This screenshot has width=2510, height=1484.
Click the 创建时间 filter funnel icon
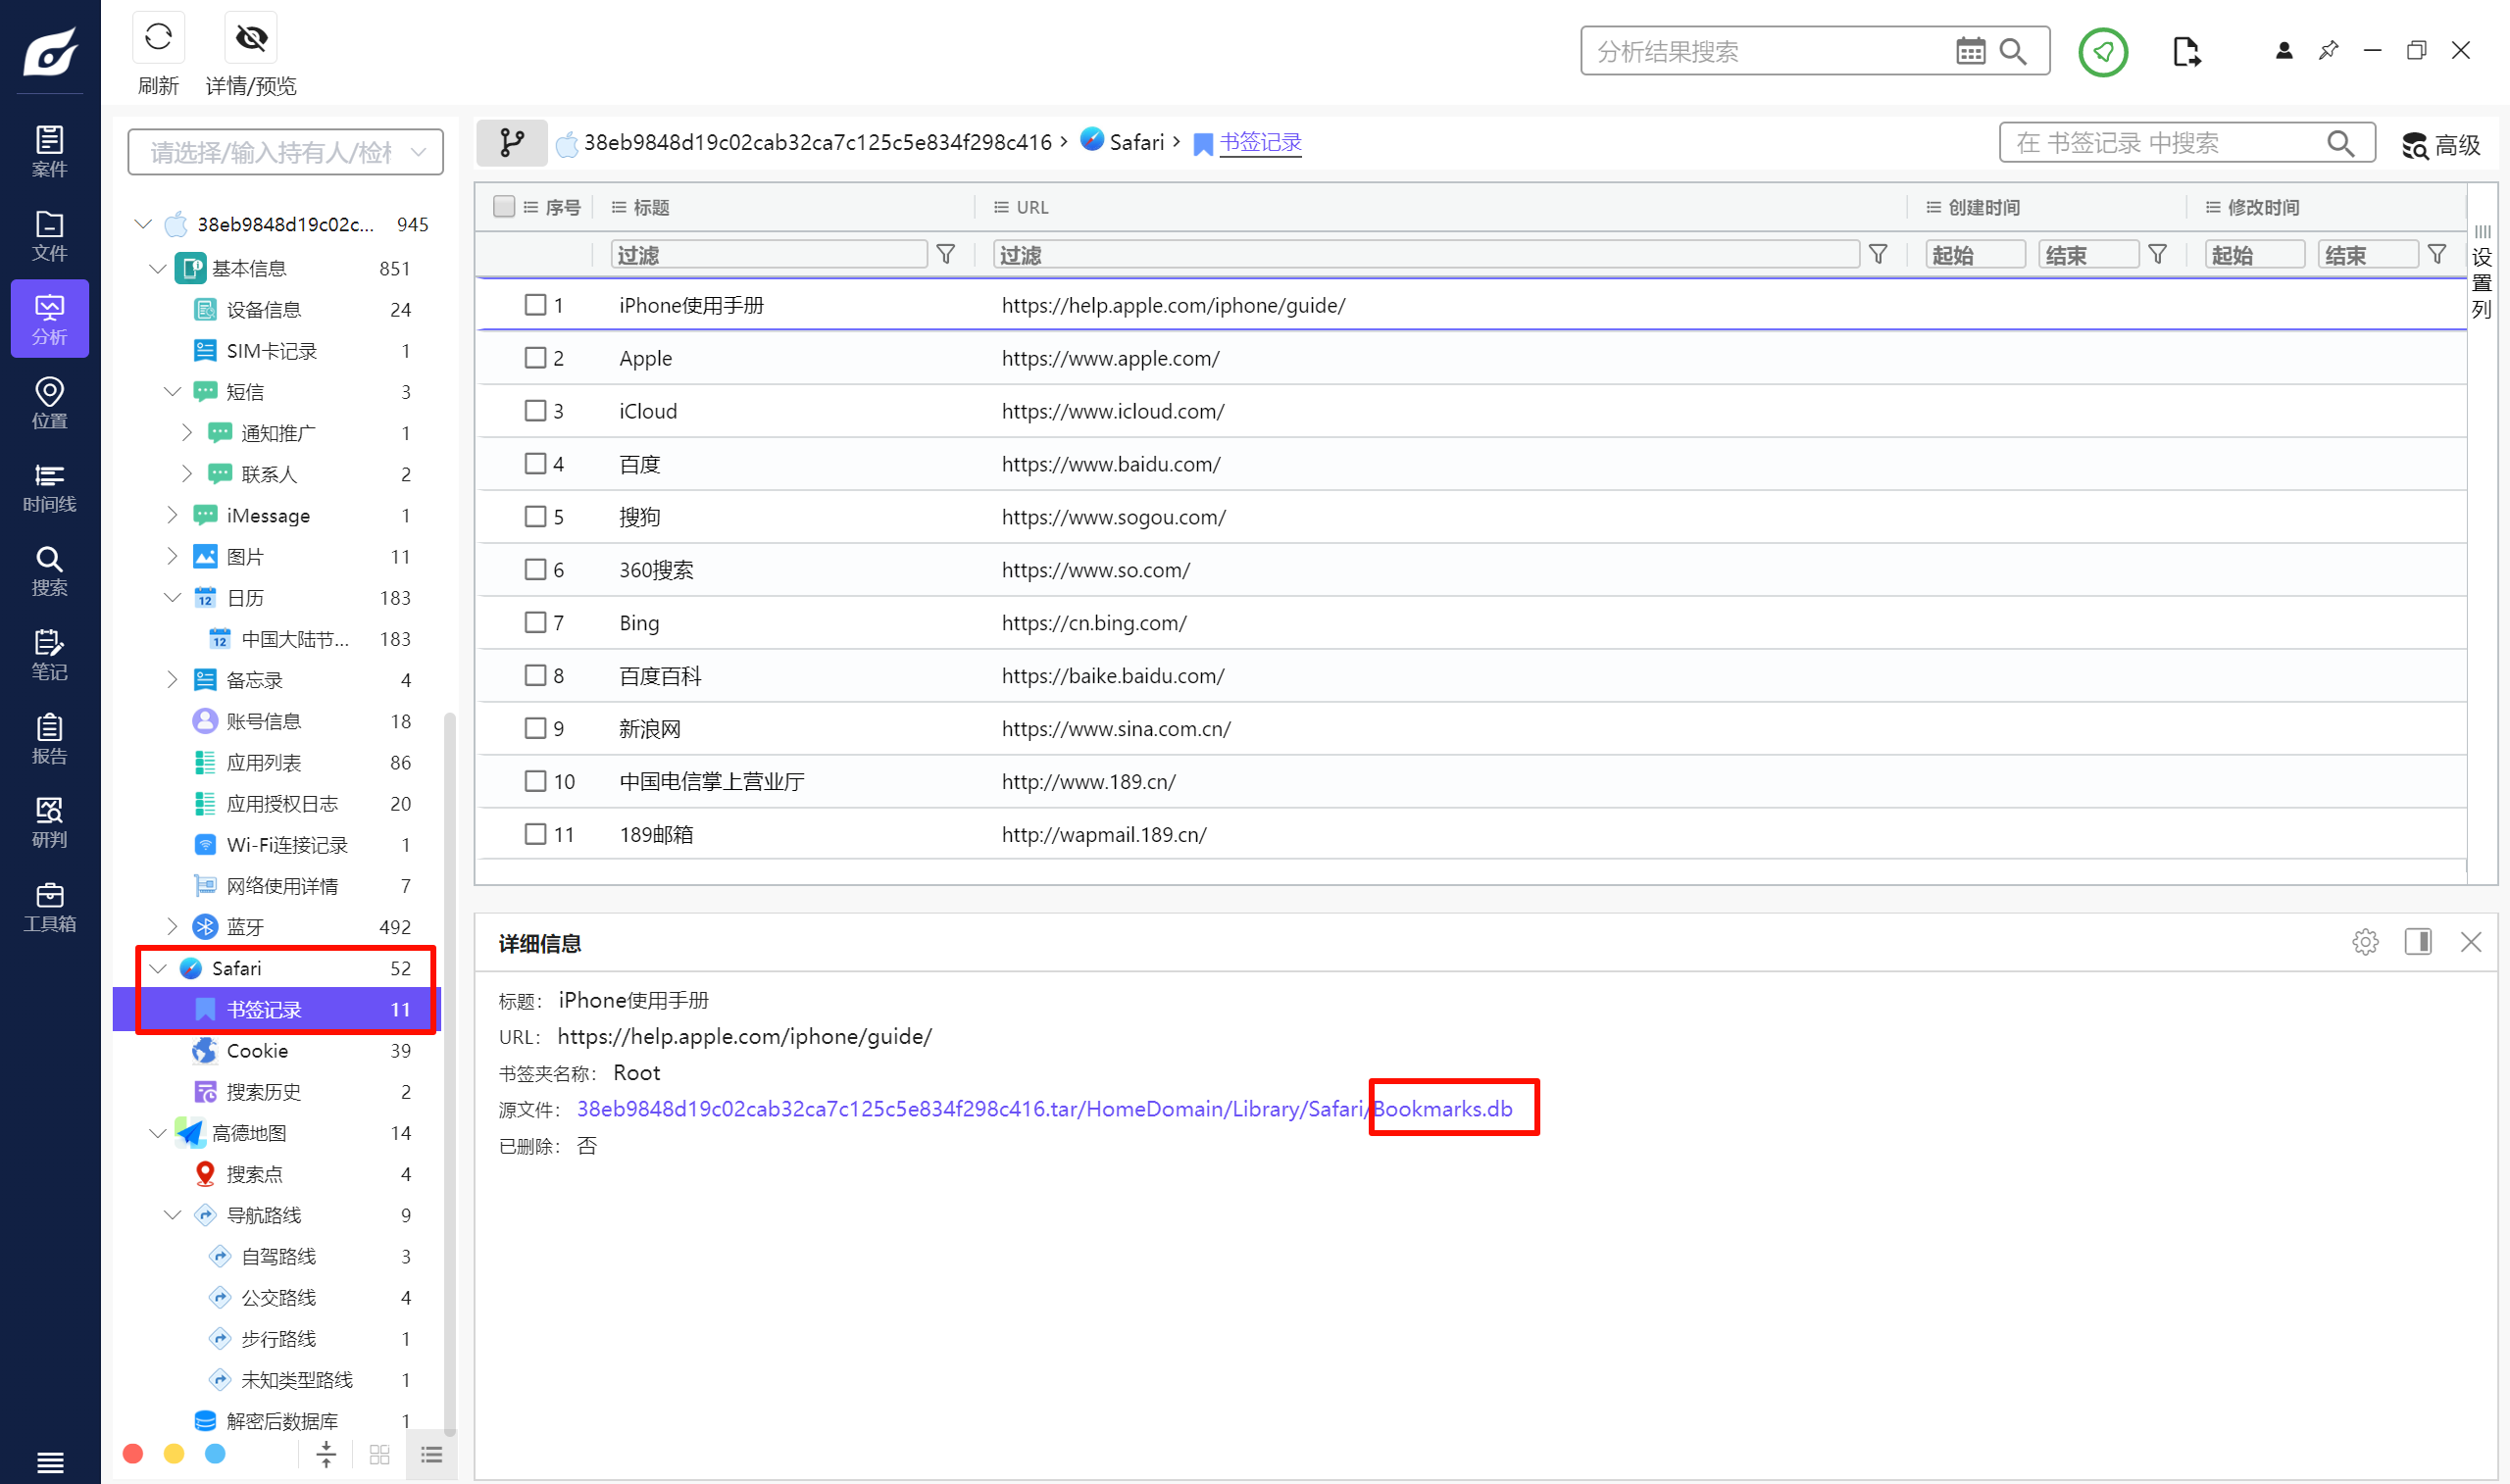(2158, 255)
